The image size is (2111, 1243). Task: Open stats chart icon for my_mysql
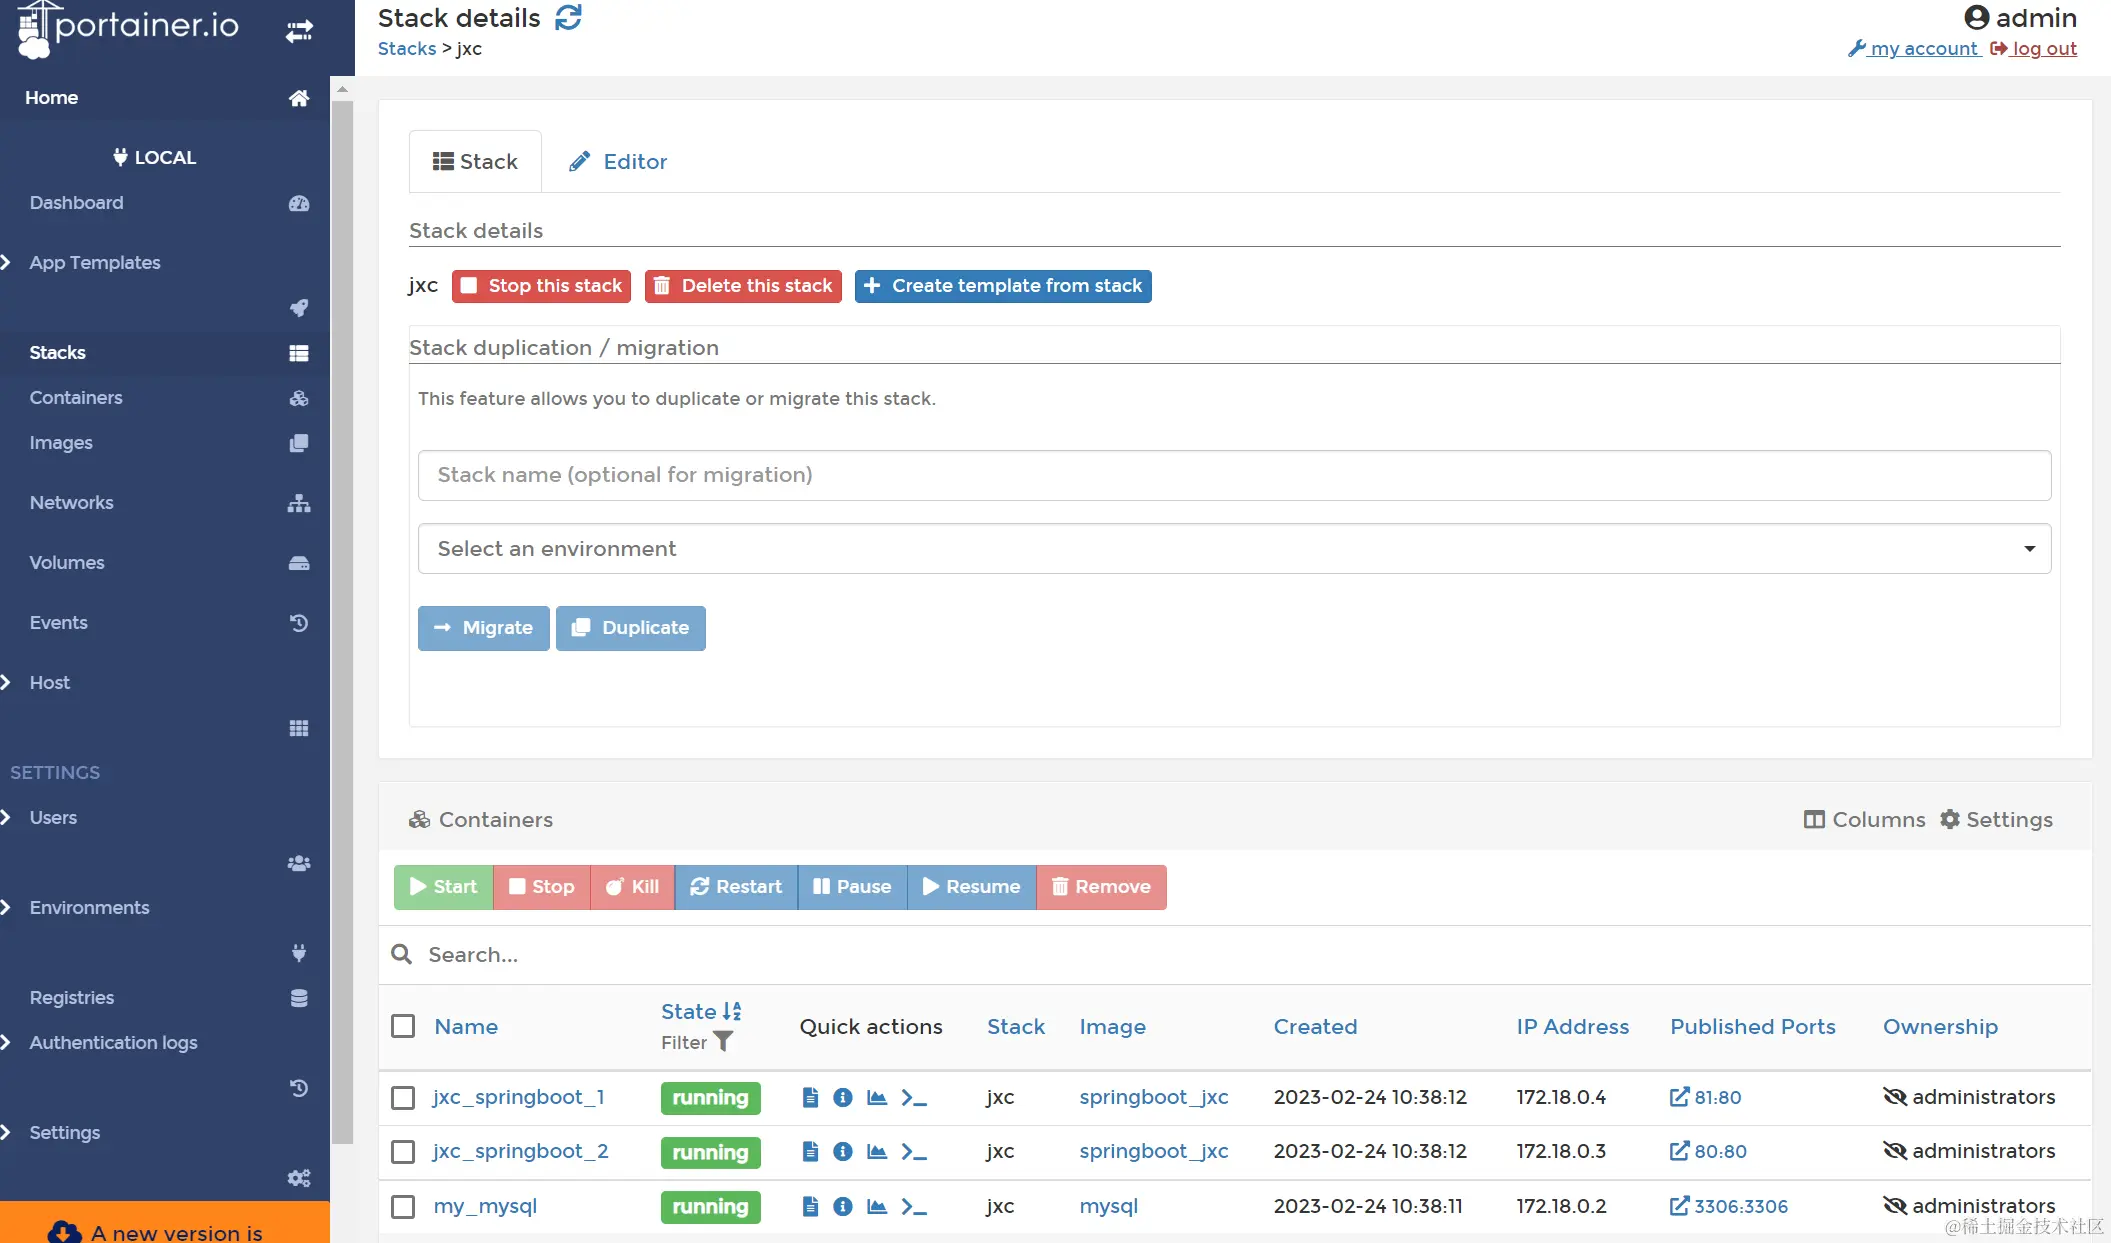coord(877,1207)
